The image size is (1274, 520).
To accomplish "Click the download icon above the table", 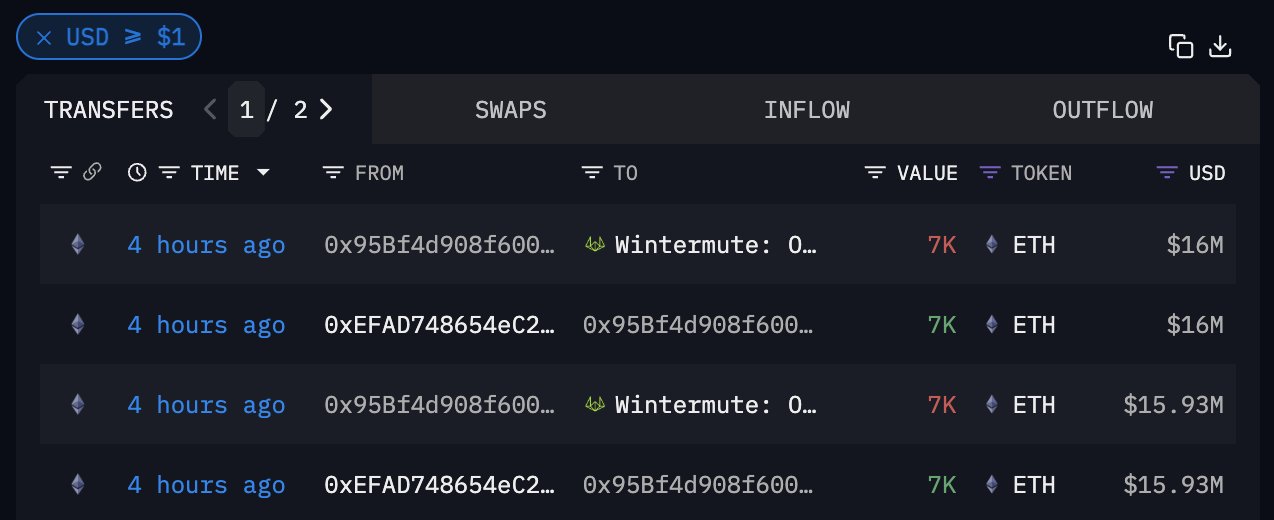I will click(x=1220, y=46).
